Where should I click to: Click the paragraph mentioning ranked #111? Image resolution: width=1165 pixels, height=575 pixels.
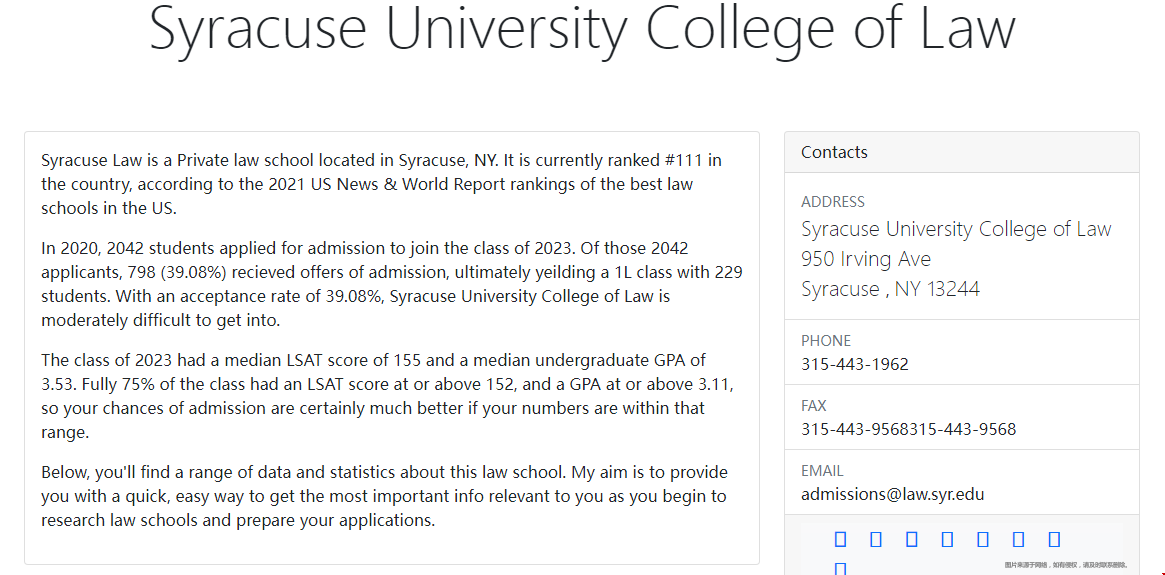381,184
